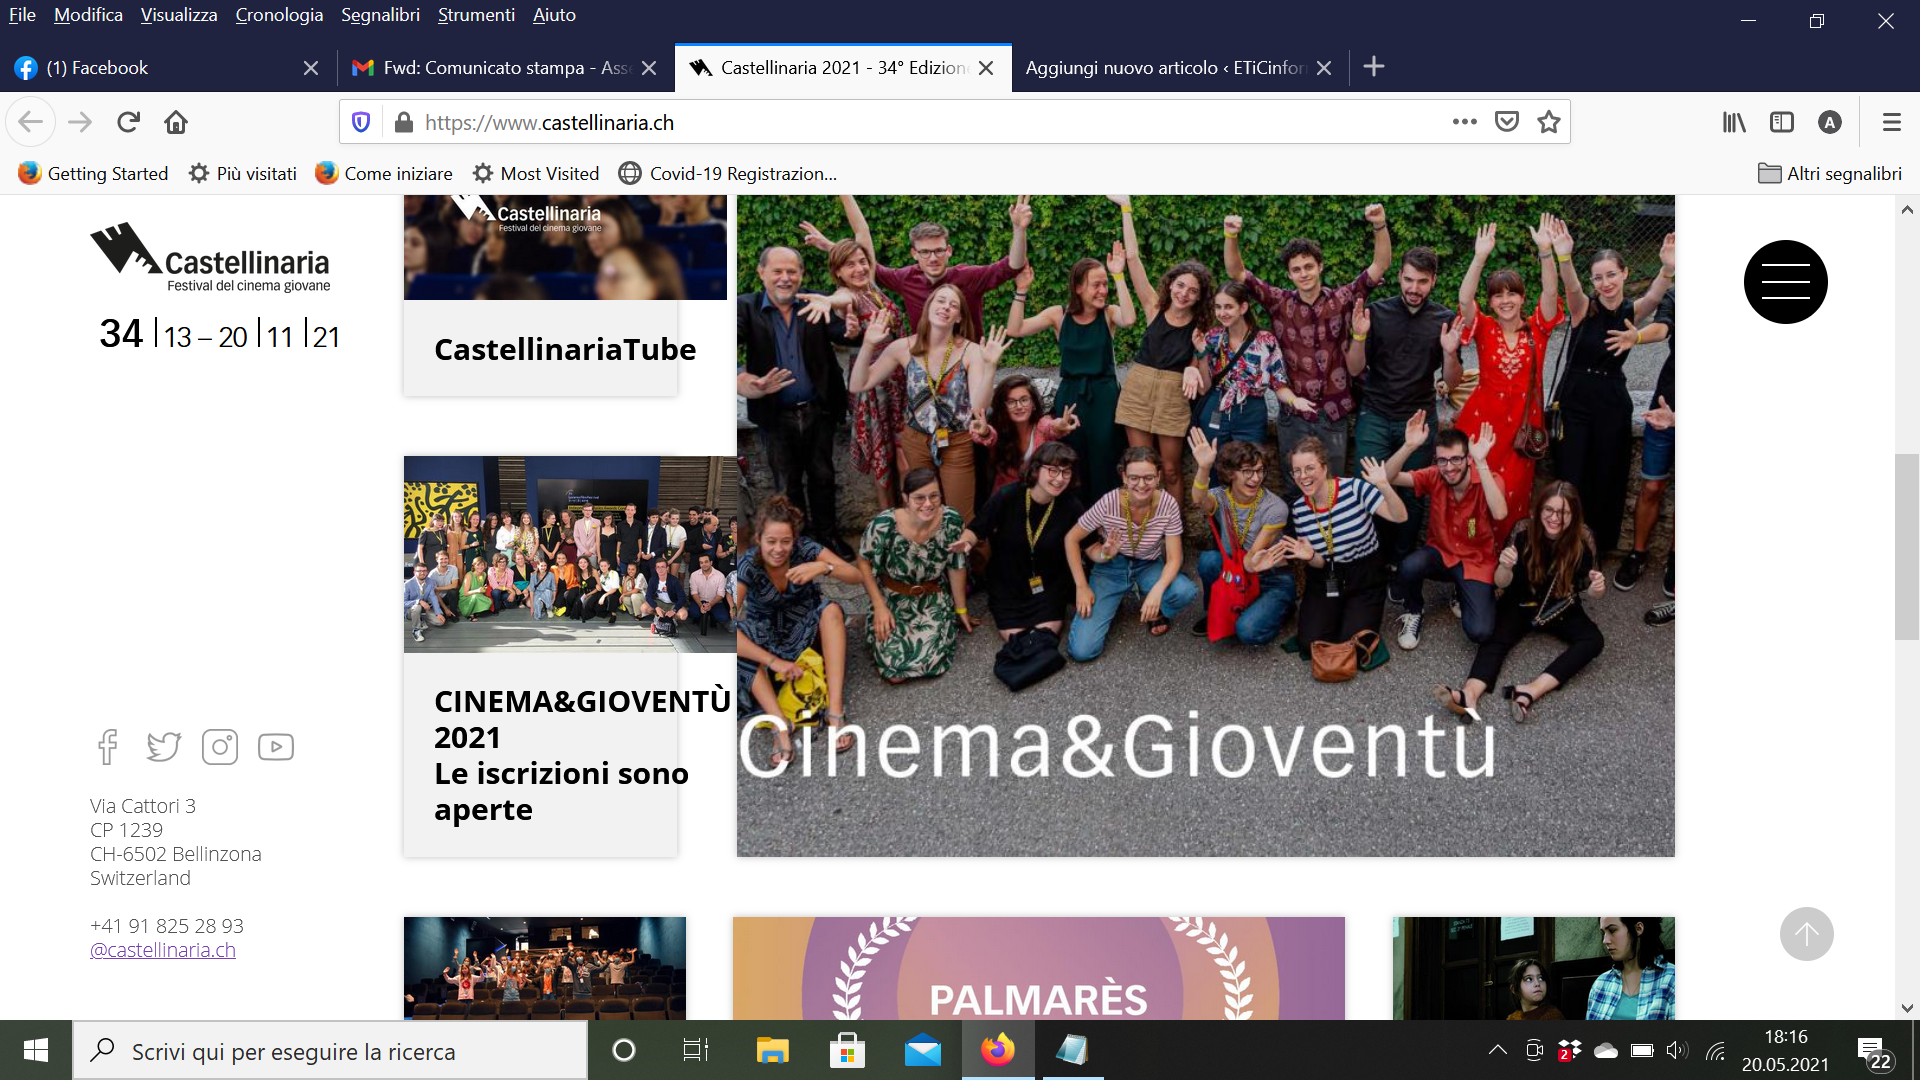
Task: Open Getting Started bookmark
Action: click(93, 173)
